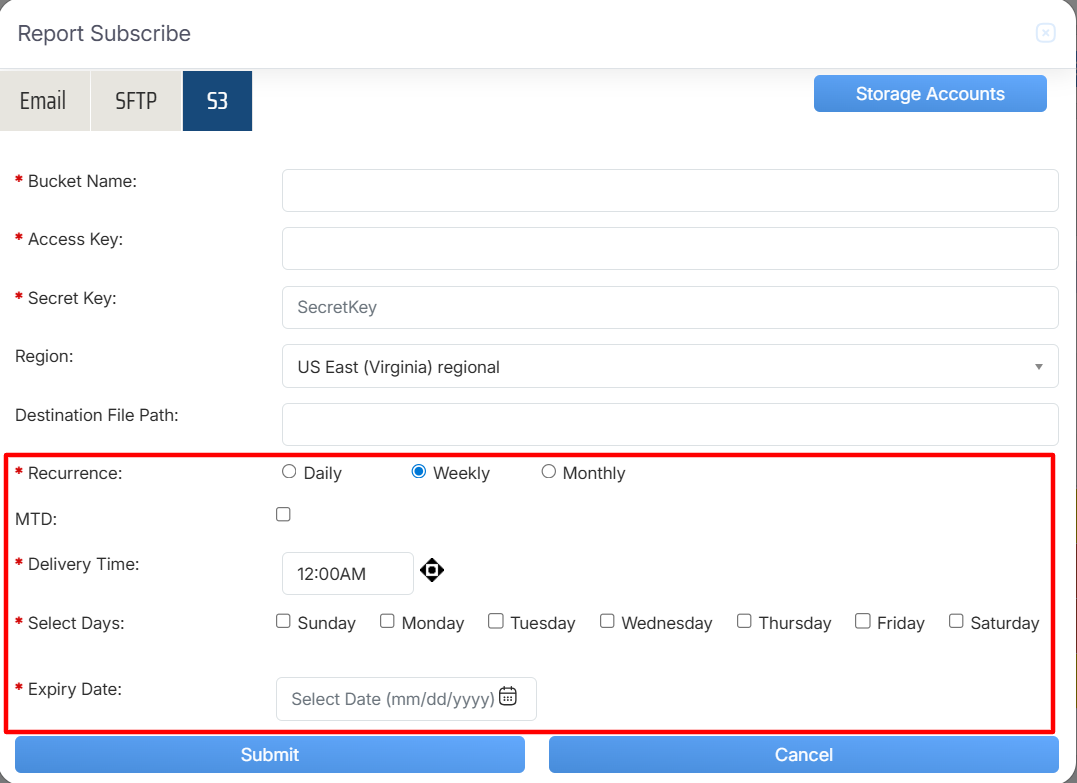Check the Sunday checkbox
This screenshot has width=1077, height=783.
tap(284, 621)
